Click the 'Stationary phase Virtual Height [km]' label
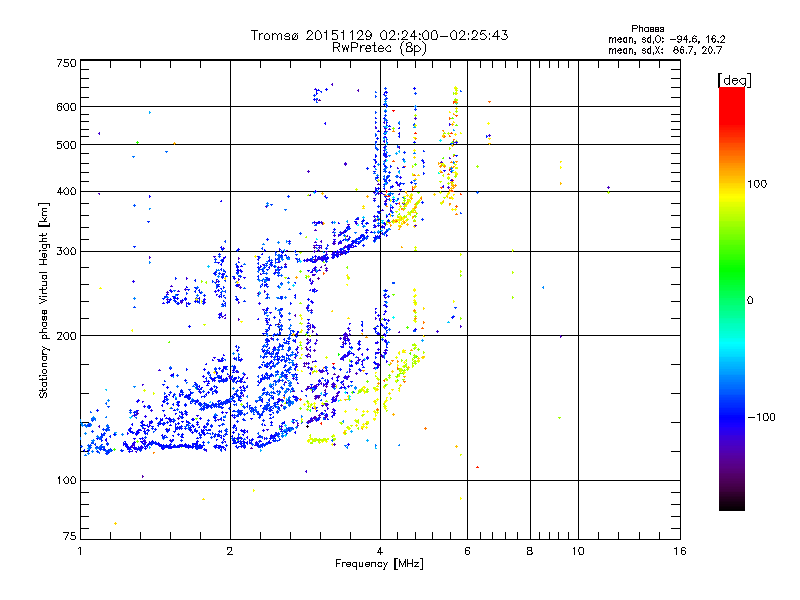800x600 pixels. [x=44, y=301]
